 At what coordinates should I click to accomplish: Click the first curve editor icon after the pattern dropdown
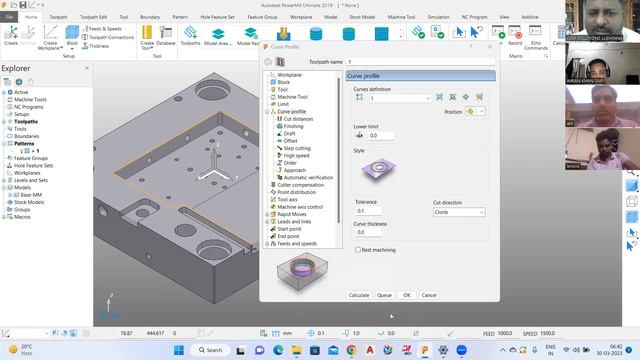coord(440,97)
